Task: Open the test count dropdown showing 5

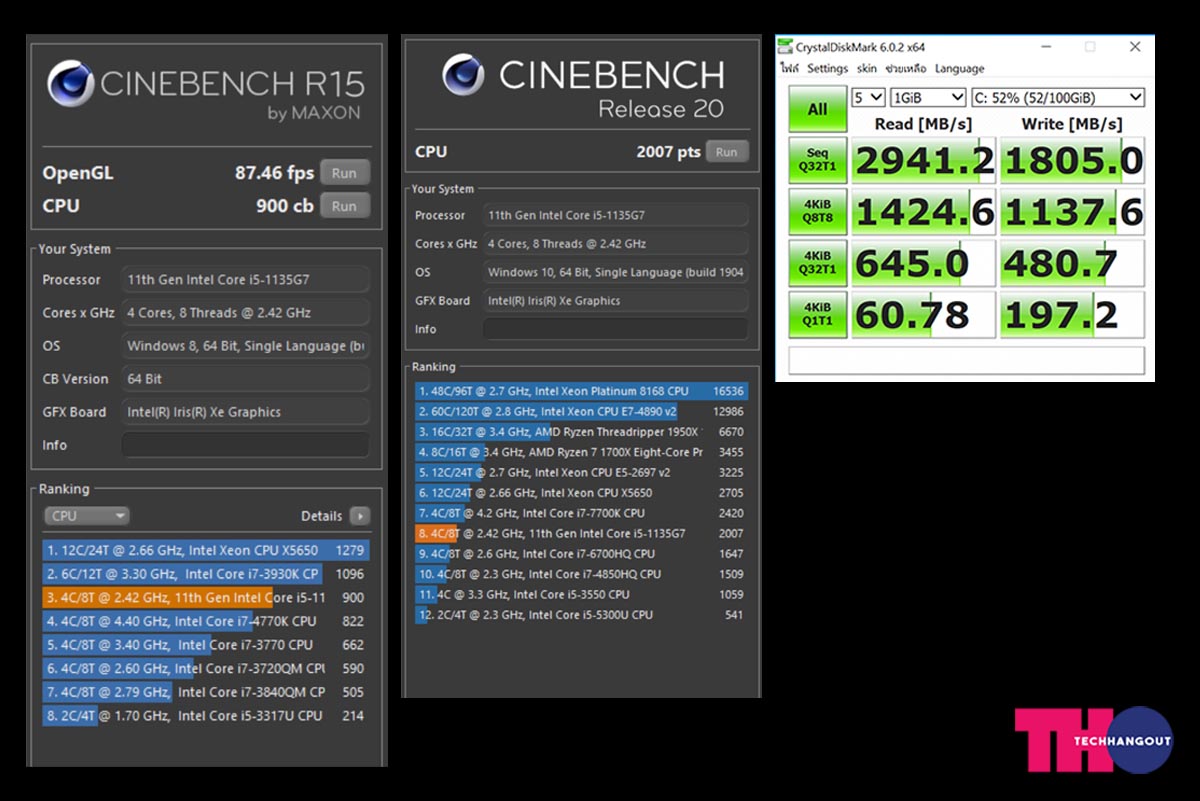Action: click(x=868, y=97)
